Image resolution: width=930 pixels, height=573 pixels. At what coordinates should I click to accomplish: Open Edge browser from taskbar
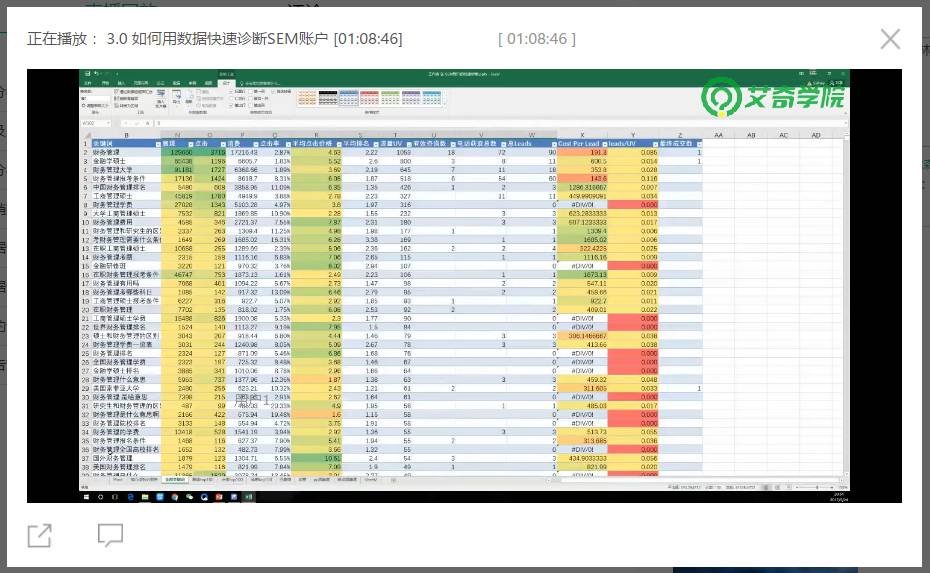pos(130,496)
